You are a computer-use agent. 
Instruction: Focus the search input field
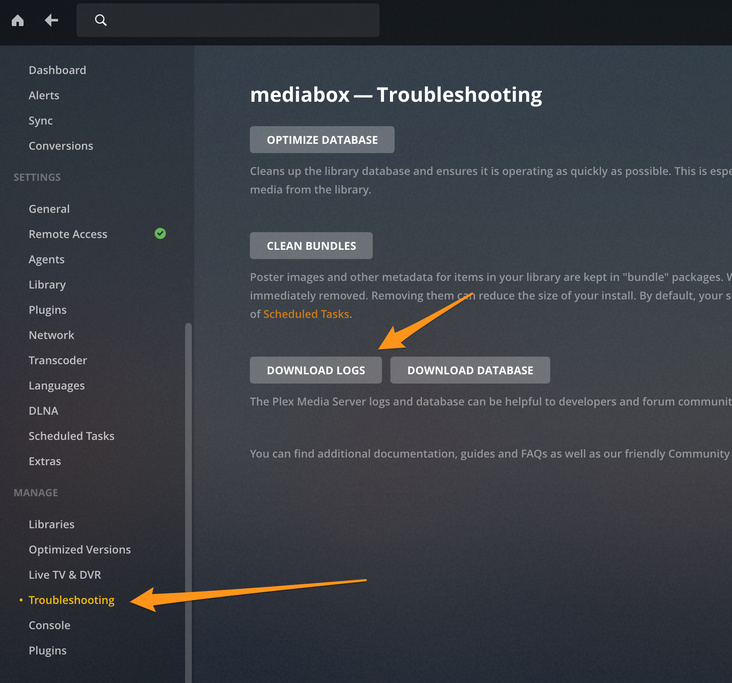click(x=228, y=20)
